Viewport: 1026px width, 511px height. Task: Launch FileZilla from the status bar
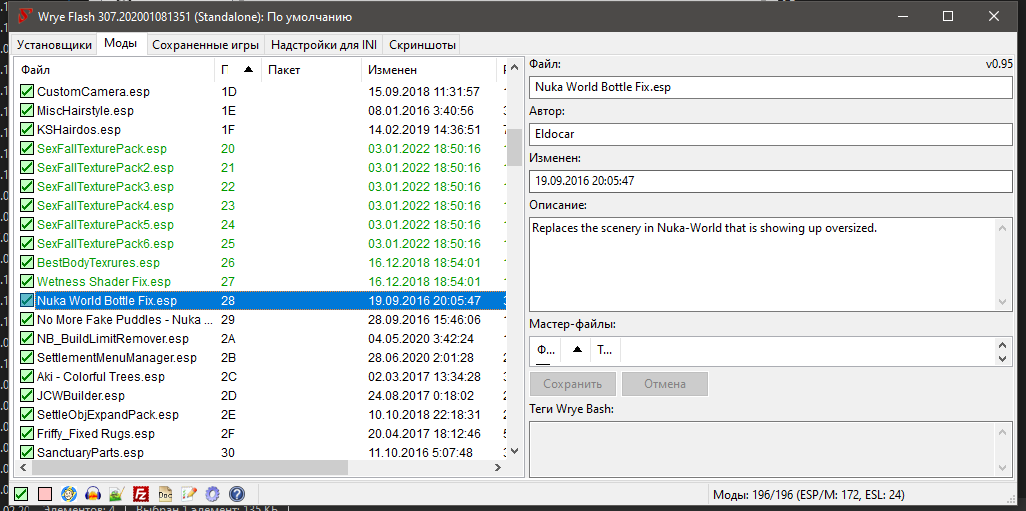(141, 493)
